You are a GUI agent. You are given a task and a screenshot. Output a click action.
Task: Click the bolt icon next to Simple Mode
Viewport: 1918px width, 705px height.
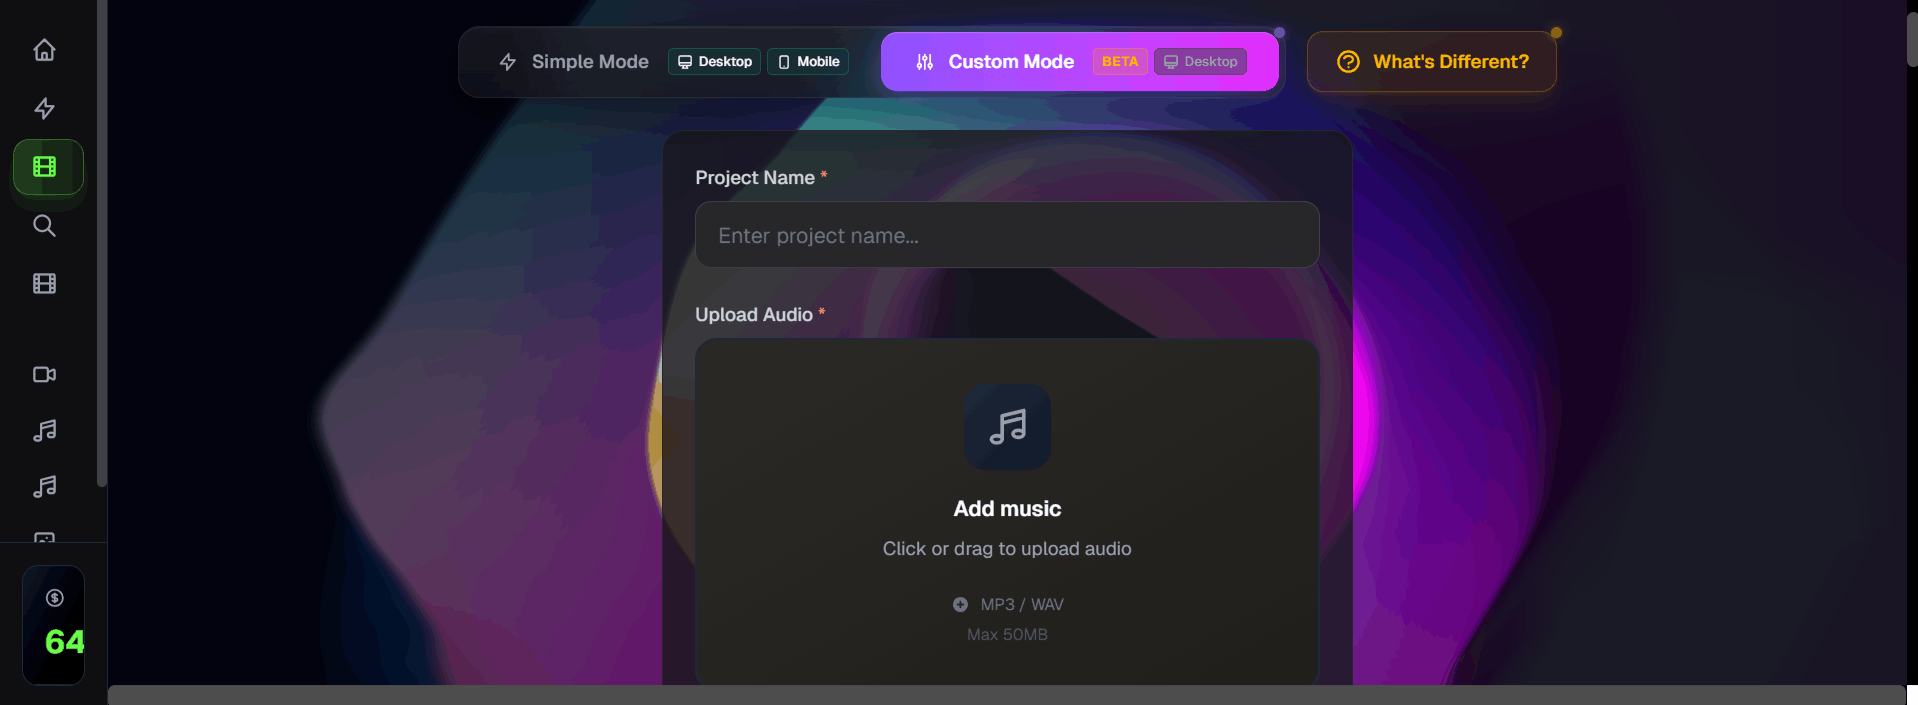508,62
